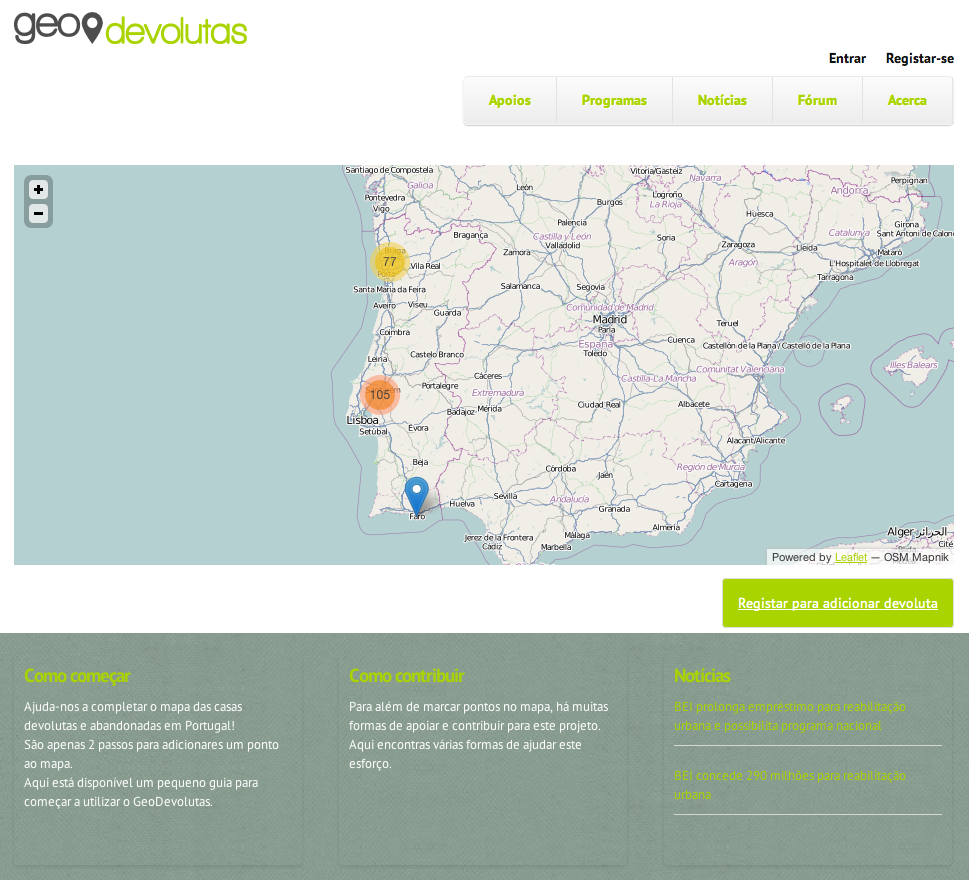The width and height of the screenshot is (969, 880).
Task: Open the Leaflet attribution link
Action: click(x=851, y=557)
